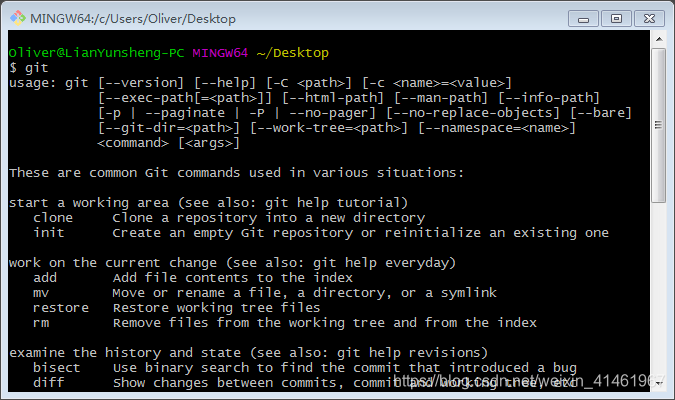
Task: Click the vertical scrollbar thumb
Action: [659, 125]
